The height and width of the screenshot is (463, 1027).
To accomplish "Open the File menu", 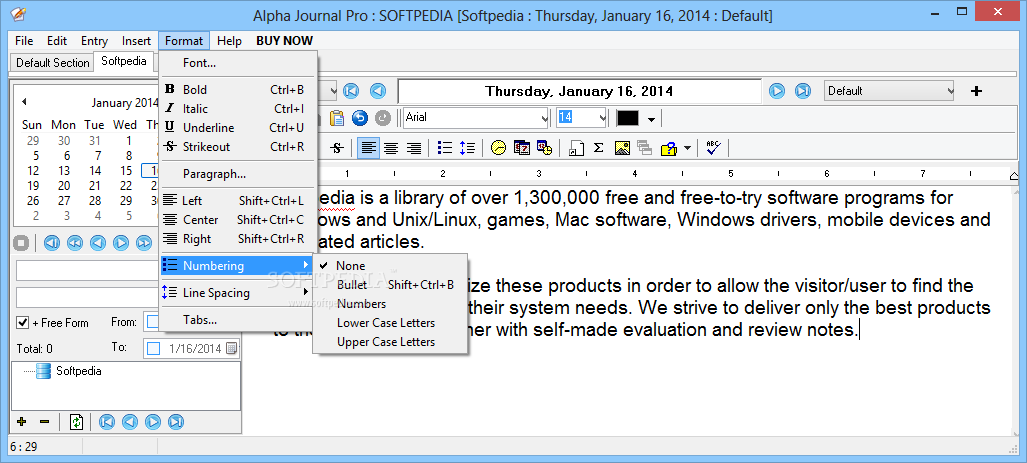I will click(x=24, y=41).
